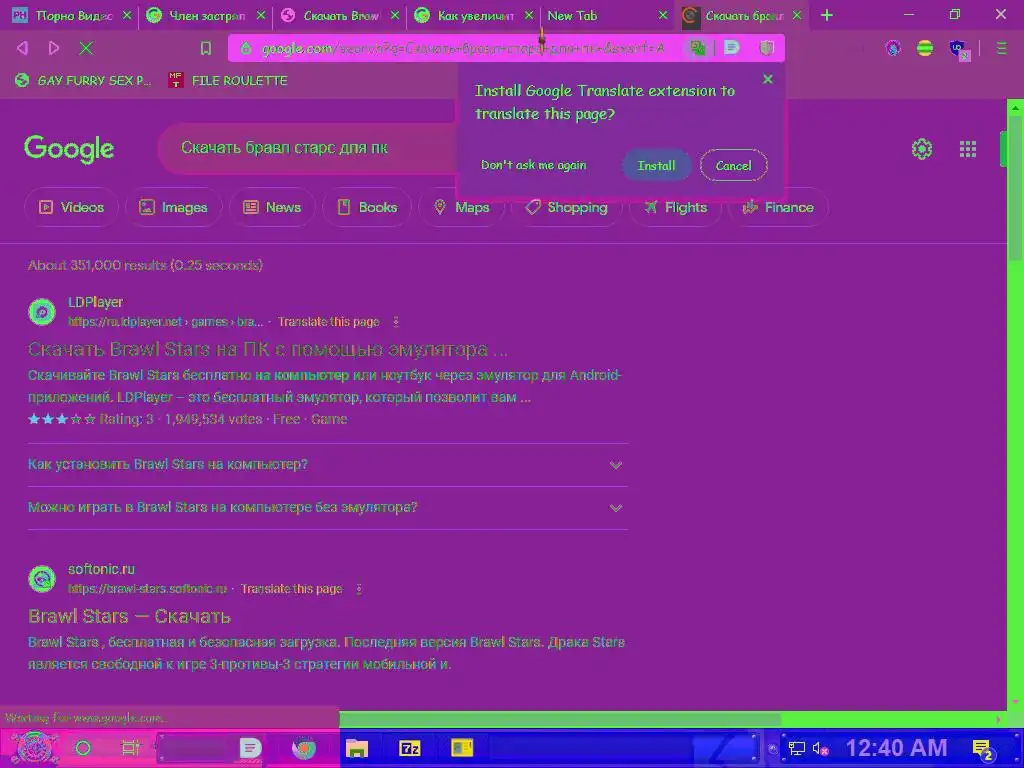Close the Google Translate install popup

(x=768, y=79)
